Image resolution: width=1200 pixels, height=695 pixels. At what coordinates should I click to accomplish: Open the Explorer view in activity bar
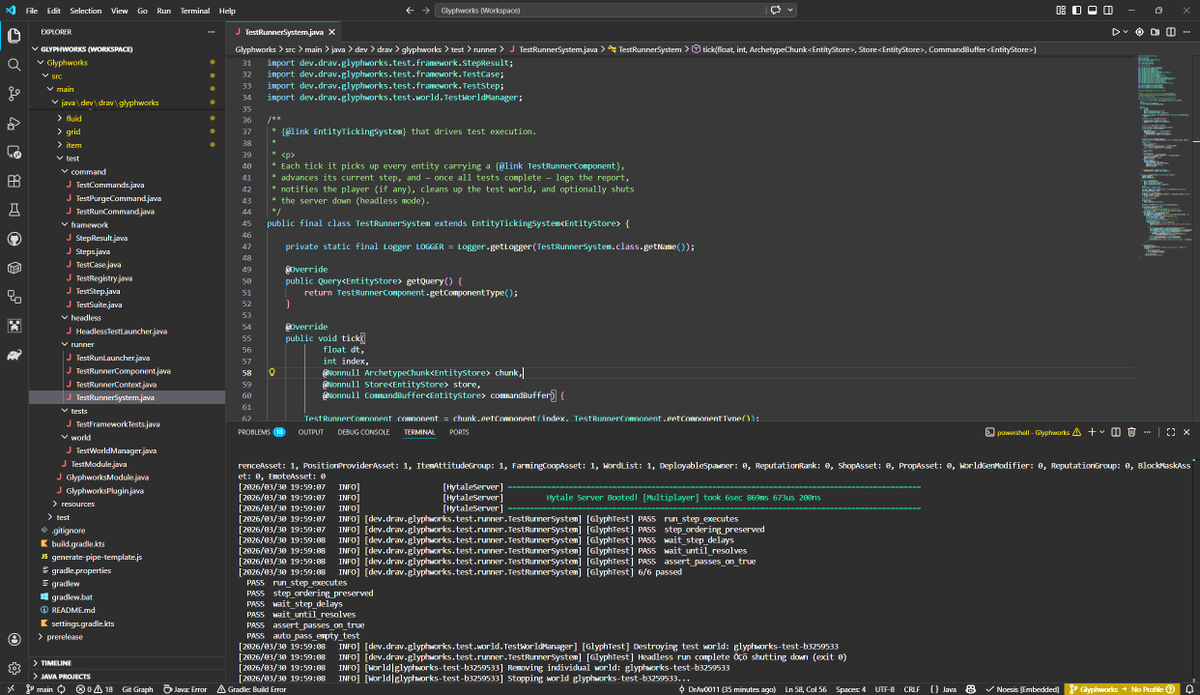coord(14,36)
